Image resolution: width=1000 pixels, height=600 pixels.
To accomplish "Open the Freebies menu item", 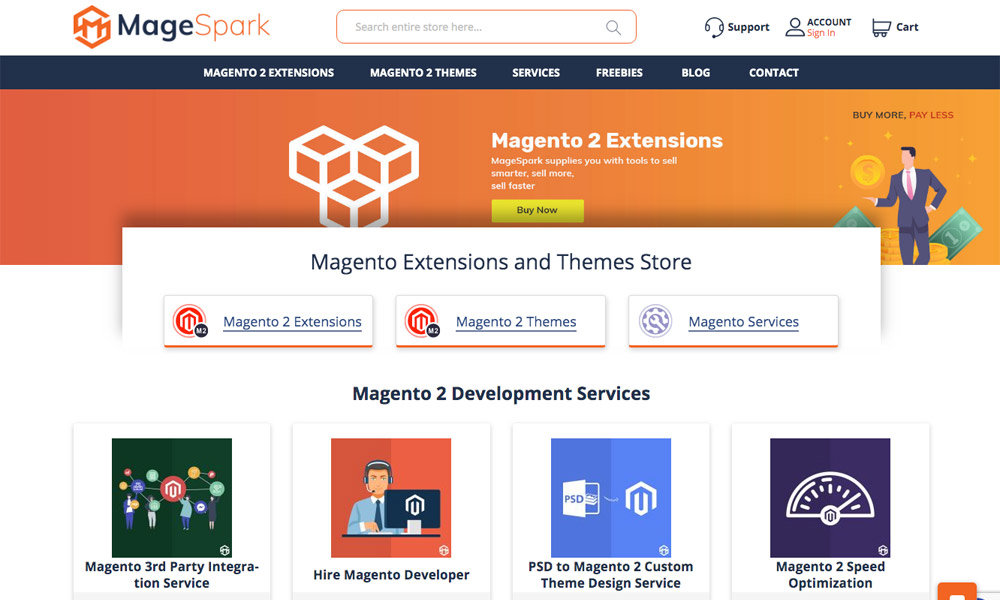I will pos(619,72).
